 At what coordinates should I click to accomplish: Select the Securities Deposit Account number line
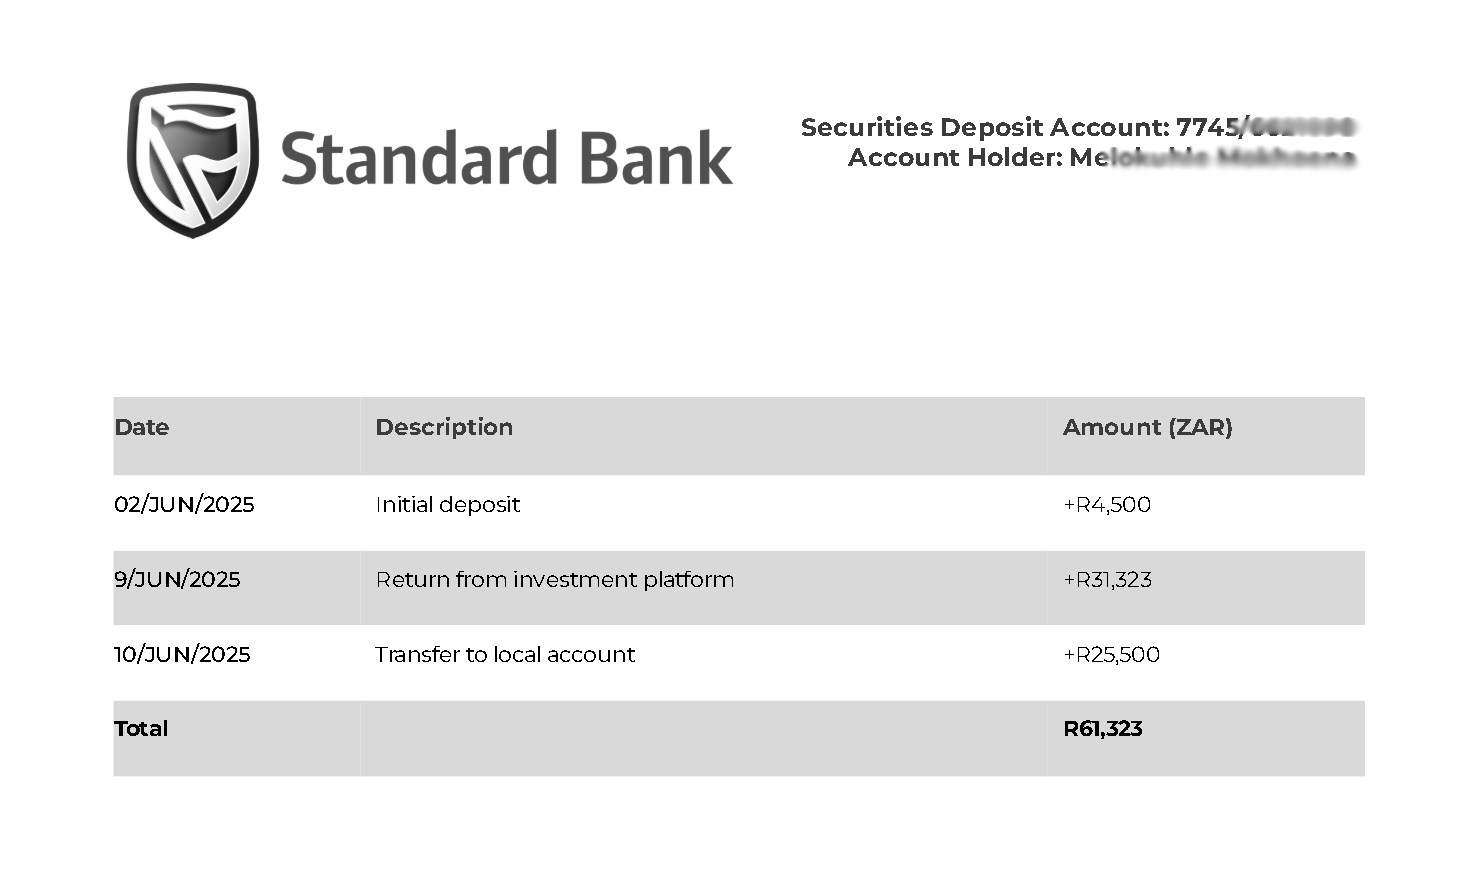[x=1078, y=127]
